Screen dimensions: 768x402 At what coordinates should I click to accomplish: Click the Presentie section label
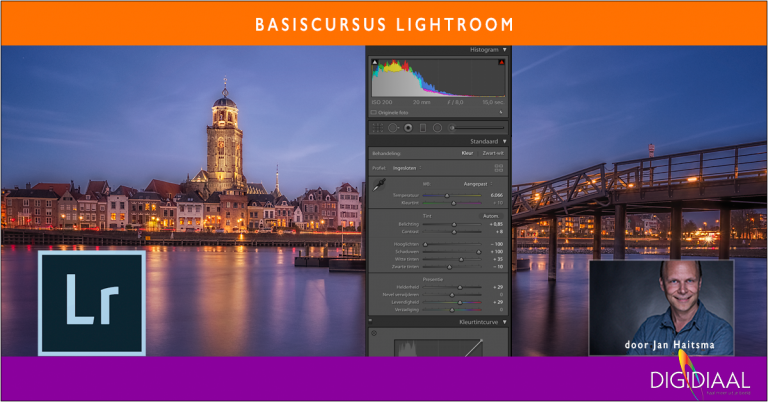[433, 279]
